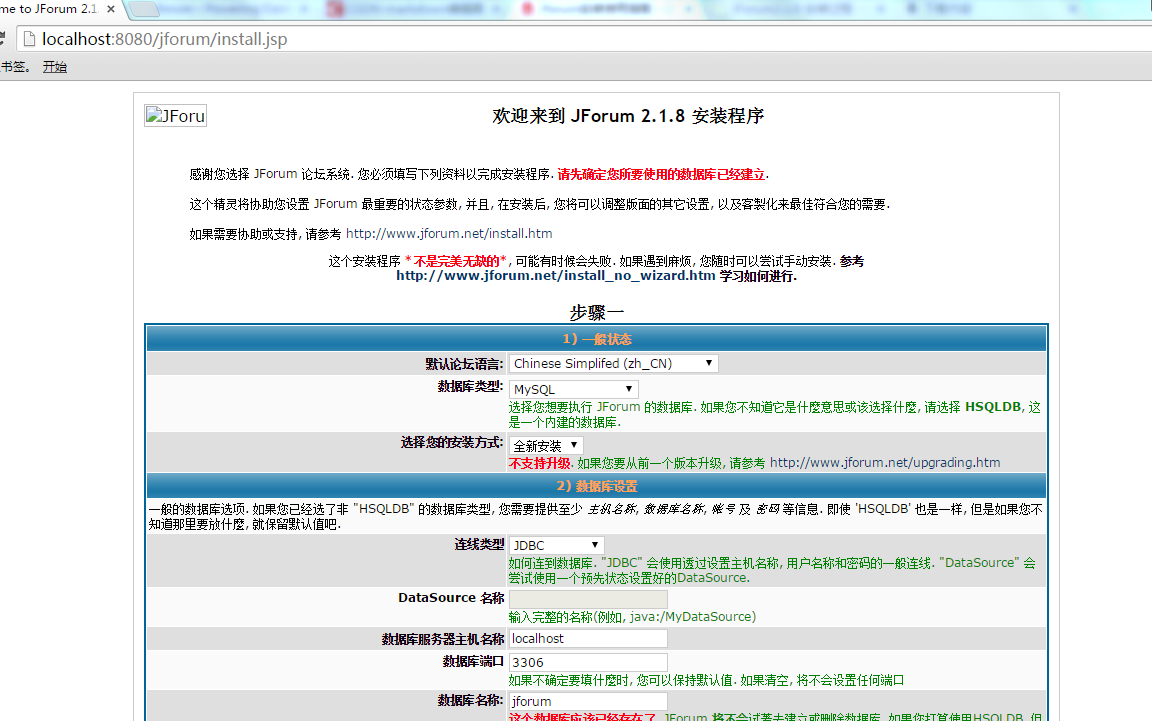
Task: Click the page icon in address bar
Action: pyautogui.click(x=29, y=39)
